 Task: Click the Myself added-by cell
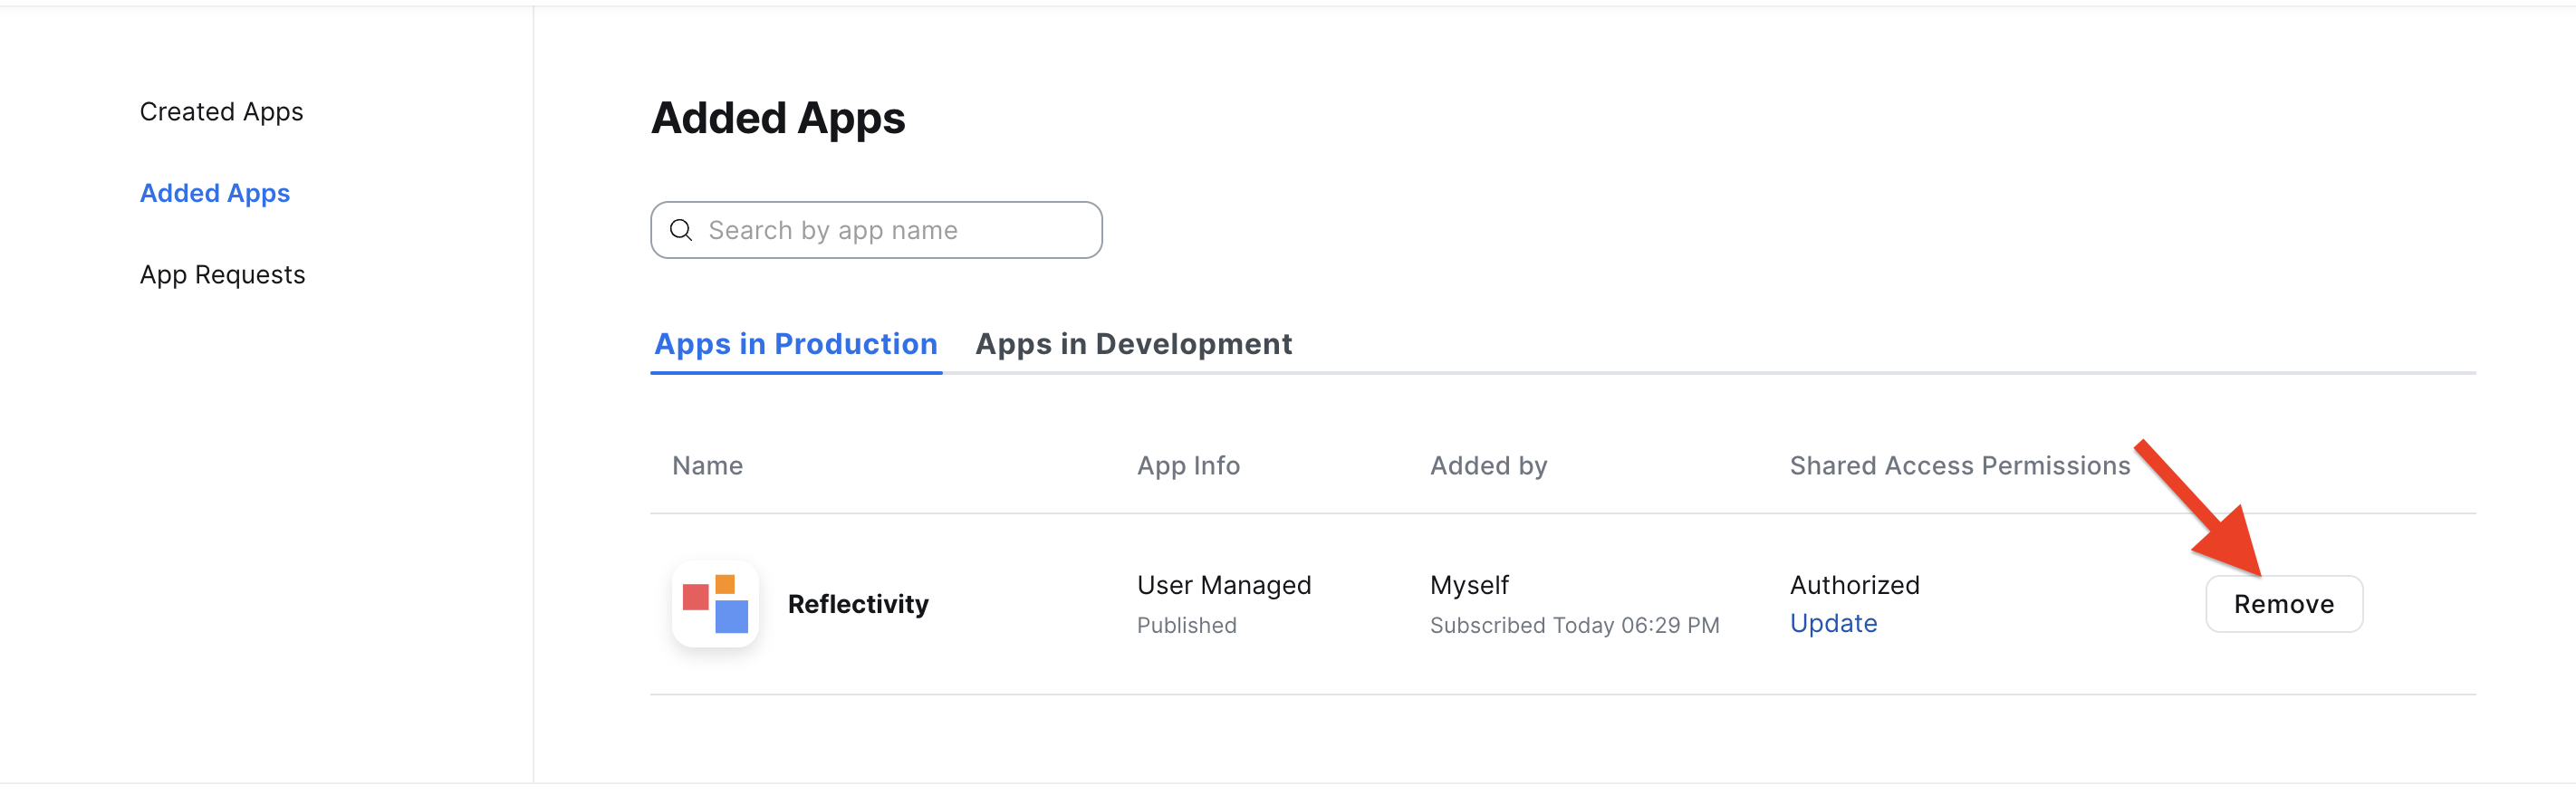pos(1469,585)
